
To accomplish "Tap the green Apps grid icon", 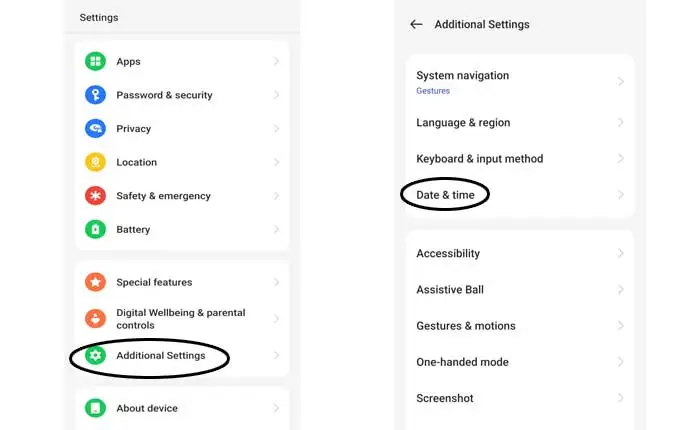I will tap(96, 62).
